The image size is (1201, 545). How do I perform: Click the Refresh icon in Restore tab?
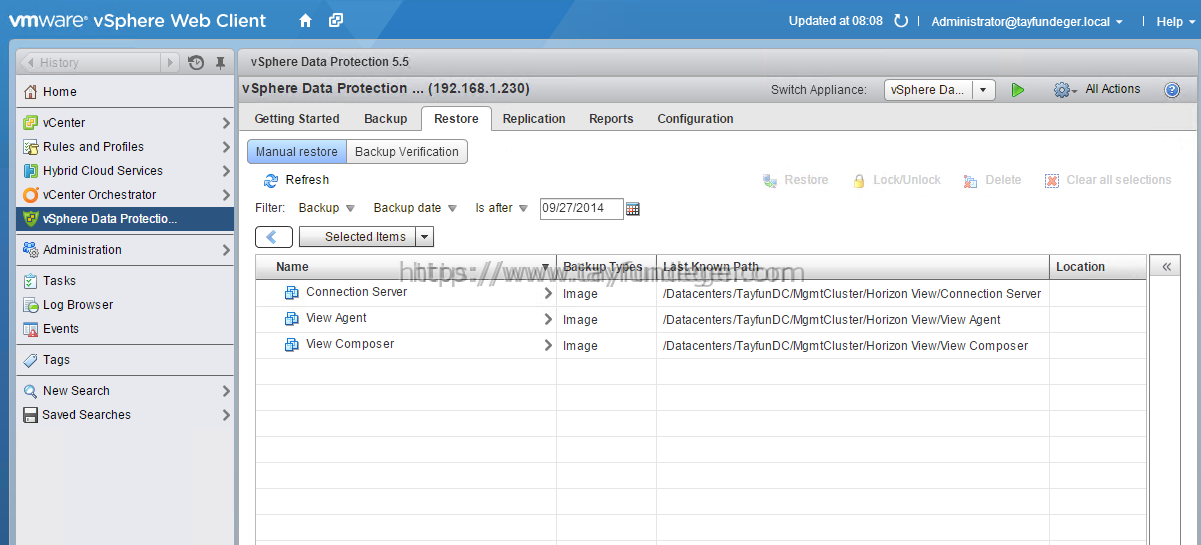click(x=271, y=180)
